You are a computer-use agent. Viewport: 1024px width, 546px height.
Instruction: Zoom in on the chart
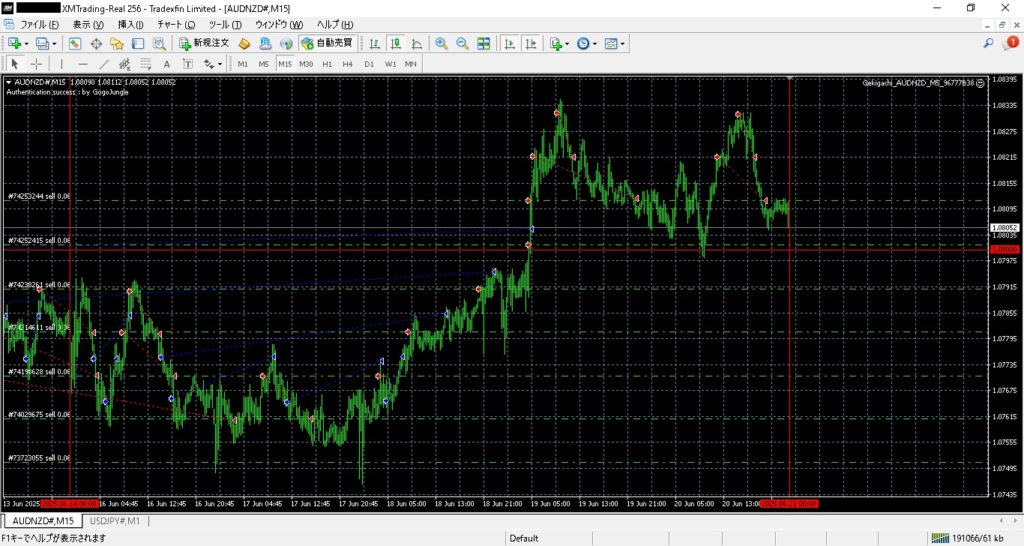441,44
